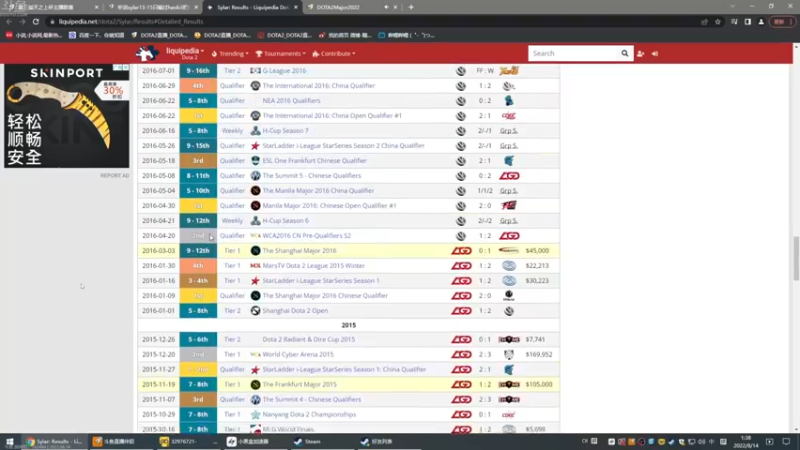800x450 pixels.
Task: Reload the page with refresh button
Action: pos(36,21)
